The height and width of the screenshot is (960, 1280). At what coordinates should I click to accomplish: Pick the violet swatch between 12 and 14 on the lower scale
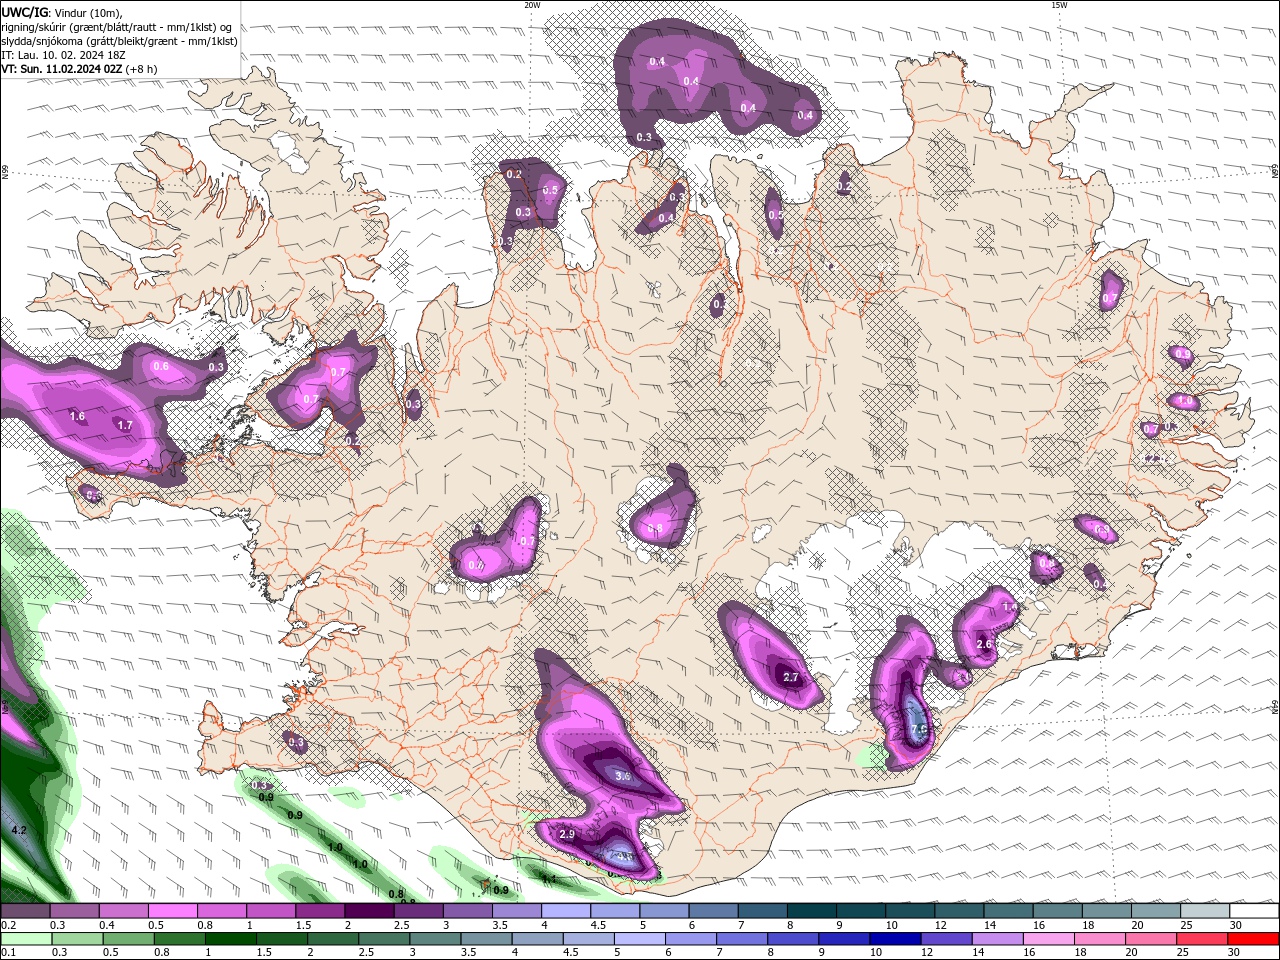pos(947,939)
